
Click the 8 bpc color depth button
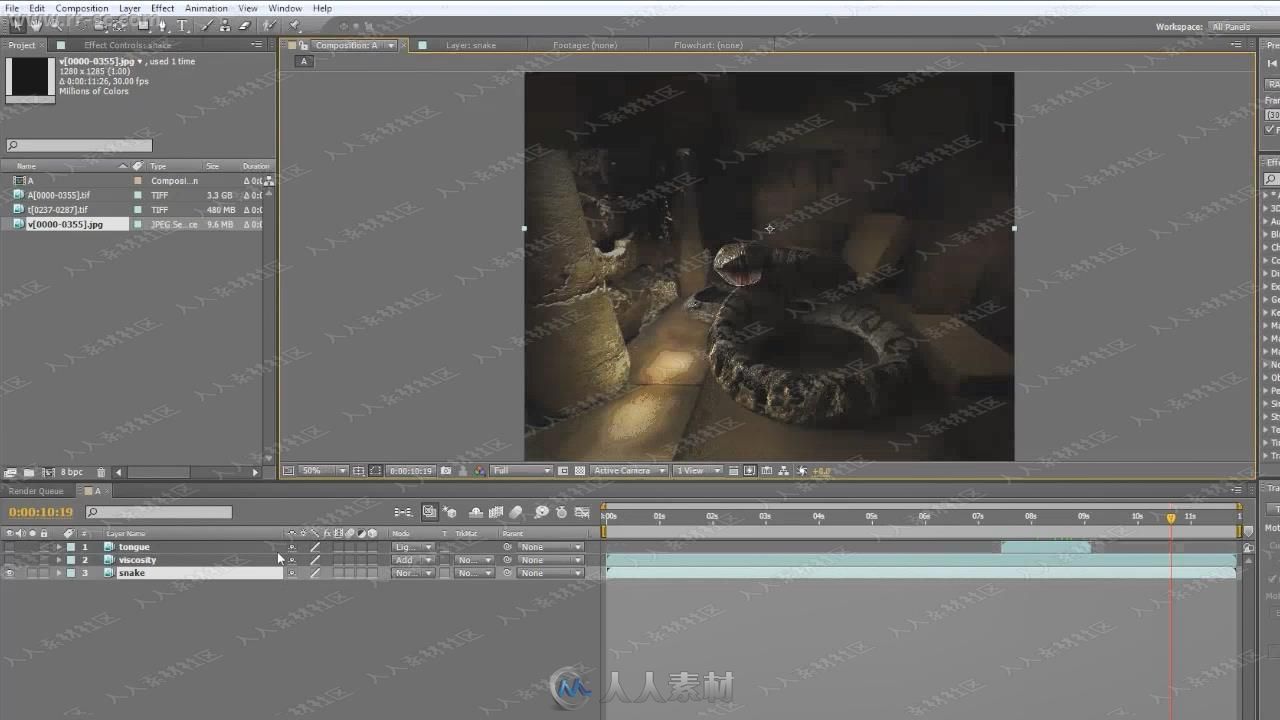click(71, 472)
